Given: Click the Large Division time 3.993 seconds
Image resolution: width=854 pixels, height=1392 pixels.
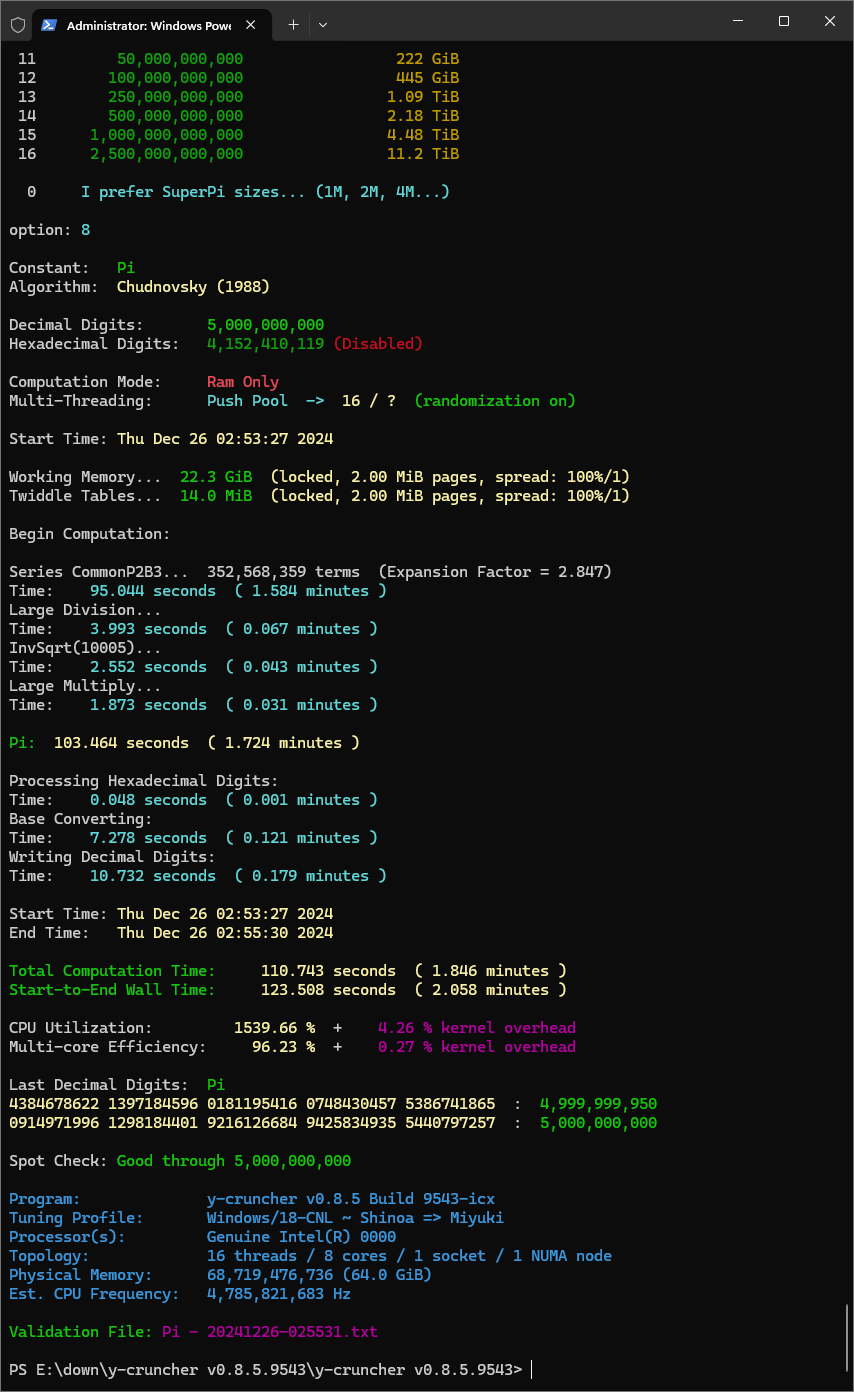Looking at the screenshot, I should (148, 629).
